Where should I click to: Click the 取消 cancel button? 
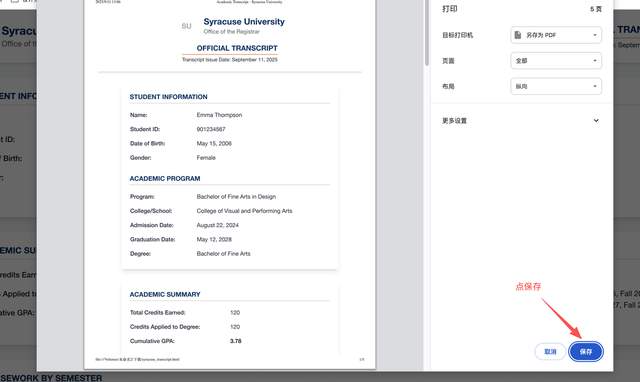(x=550, y=351)
